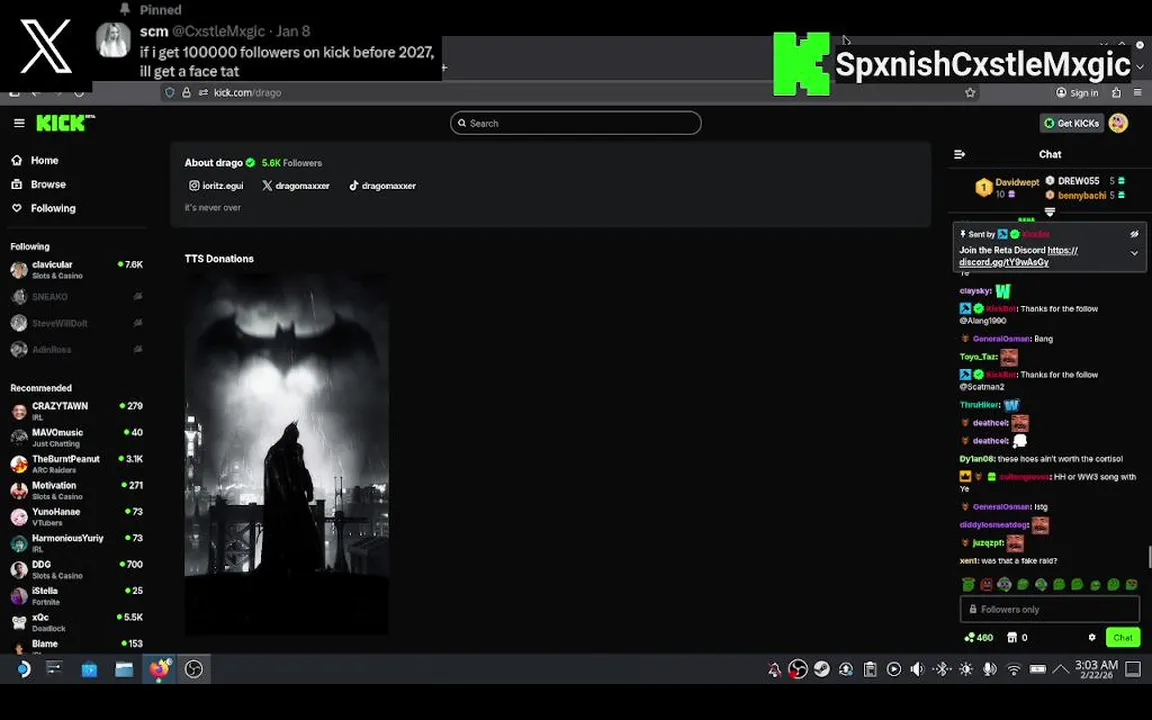Click Firefox tracking protection shield icon

[x=170, y=93]
